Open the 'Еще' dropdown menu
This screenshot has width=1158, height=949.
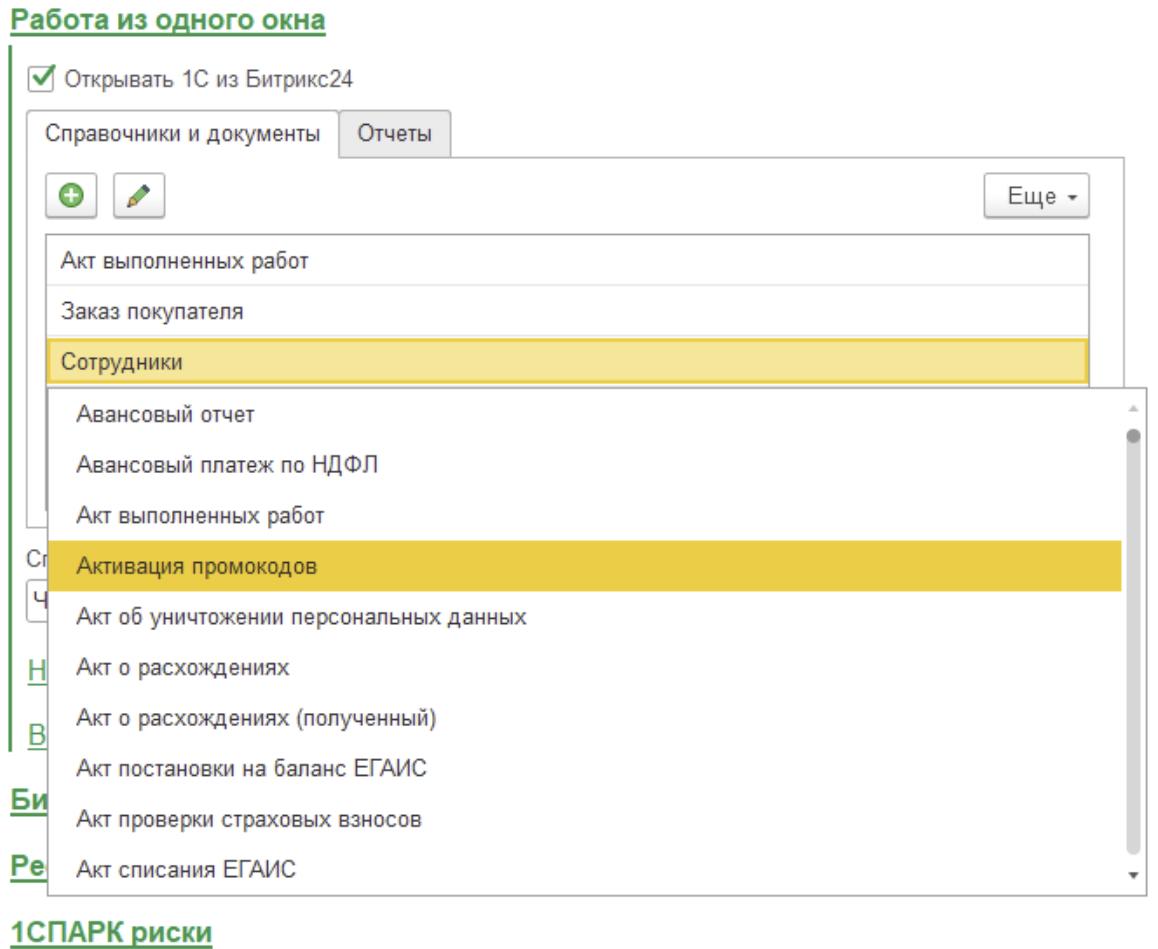click(x=1036, y=196)
